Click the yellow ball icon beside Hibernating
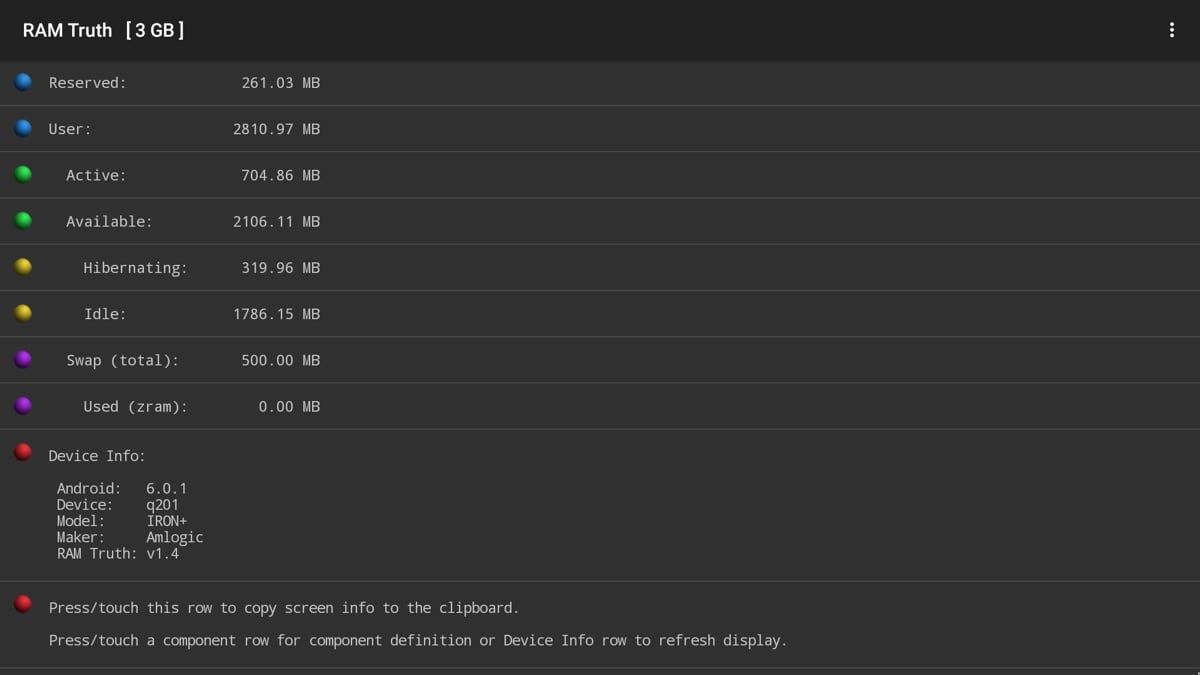Image resolution: width=1200 pixels, height=675 pixels. click(23, 267)
